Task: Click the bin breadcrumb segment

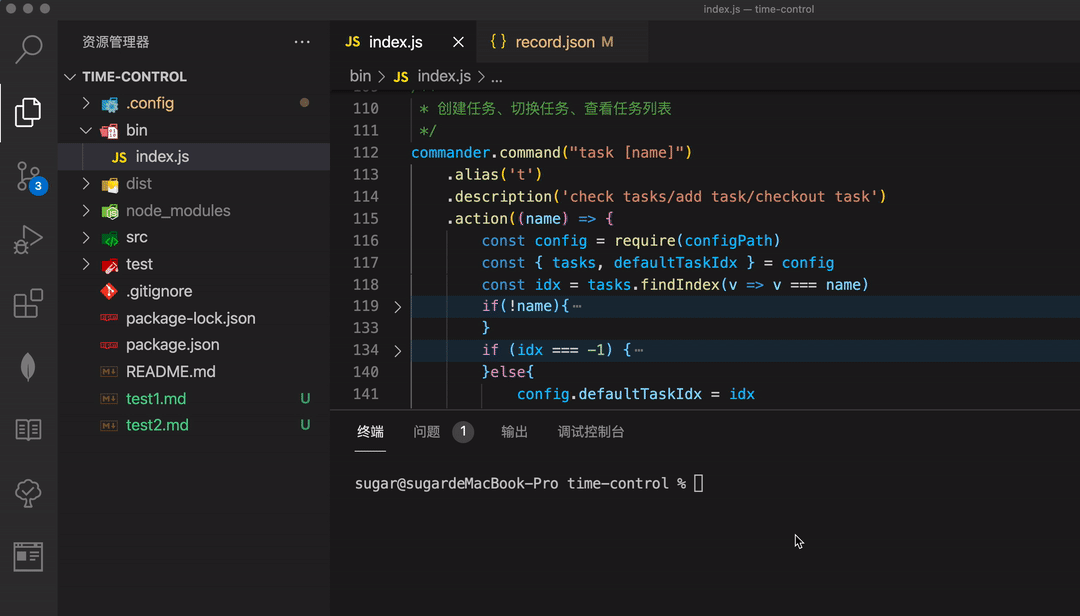Action: tap(360, 76)
